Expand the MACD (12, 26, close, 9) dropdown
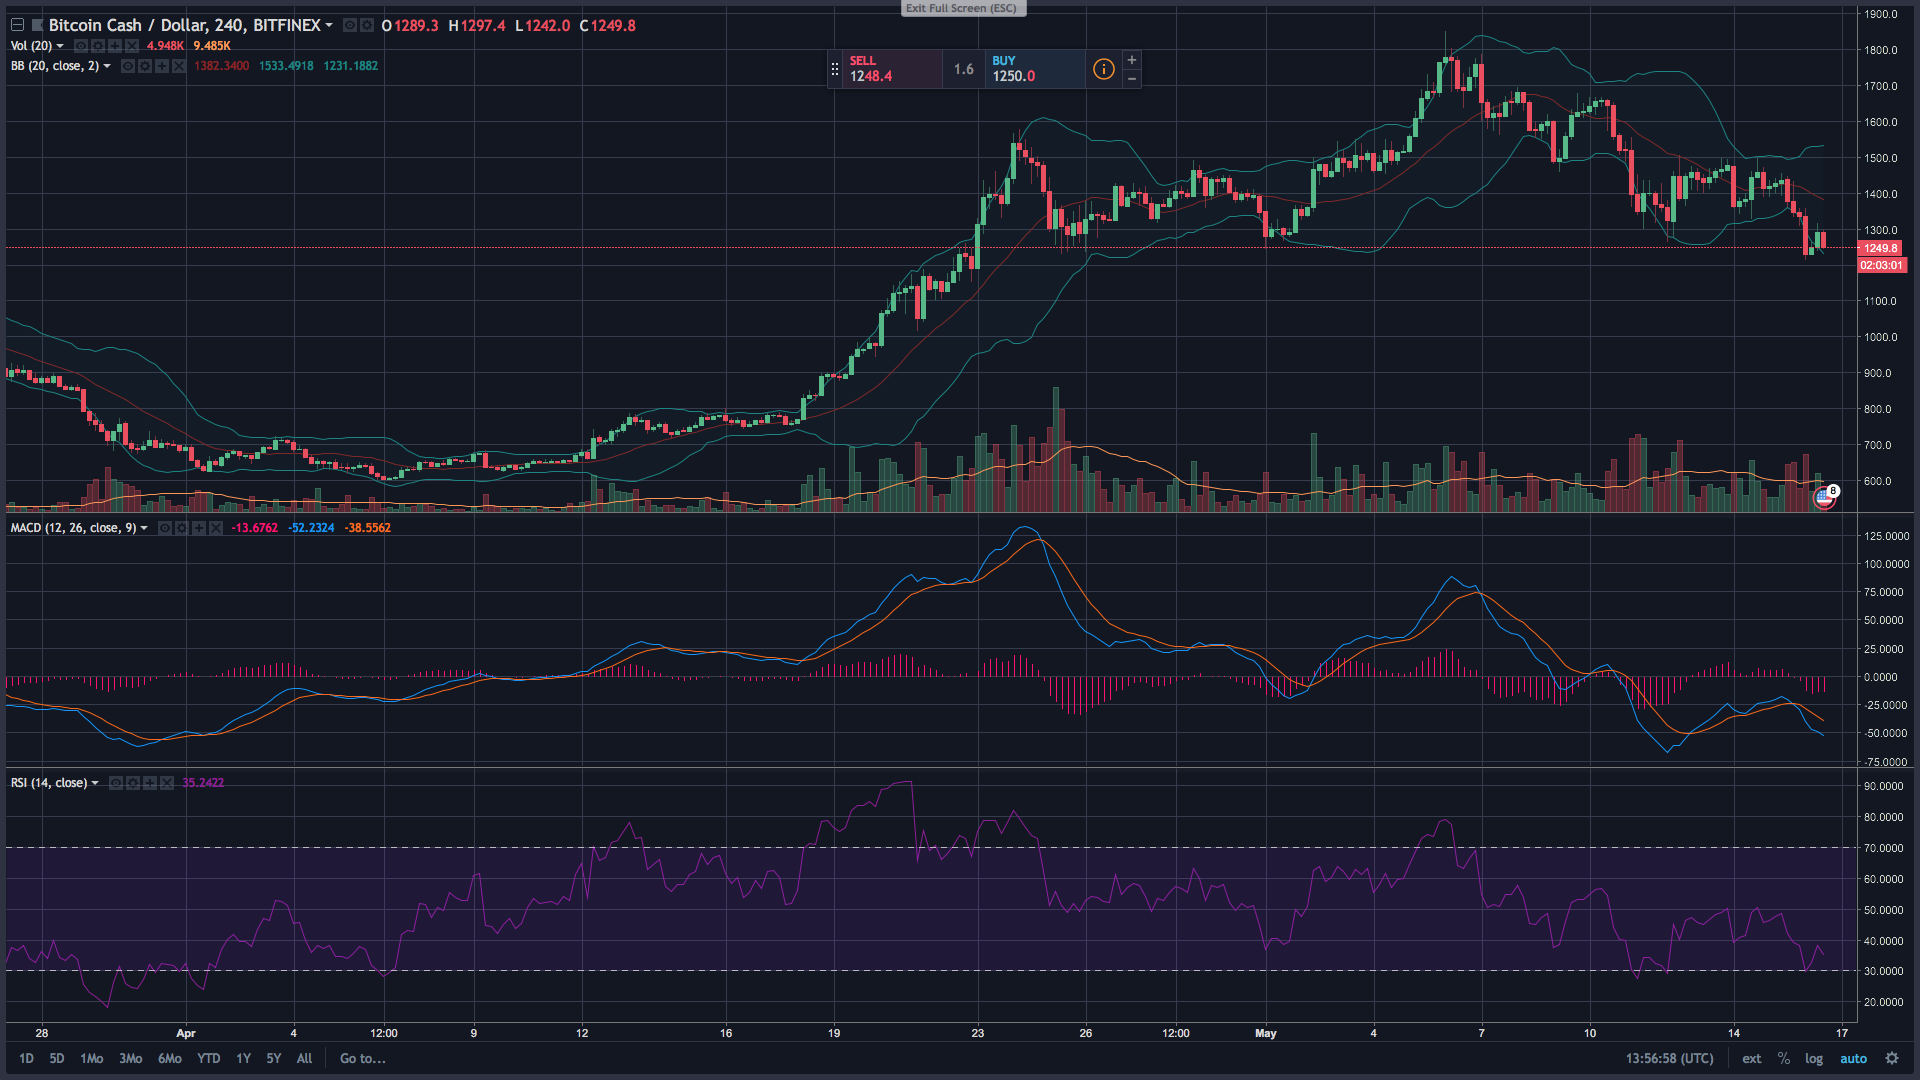Image resolution: width=1920 pixels, height=1080 pixels. (x=144, y=528)
